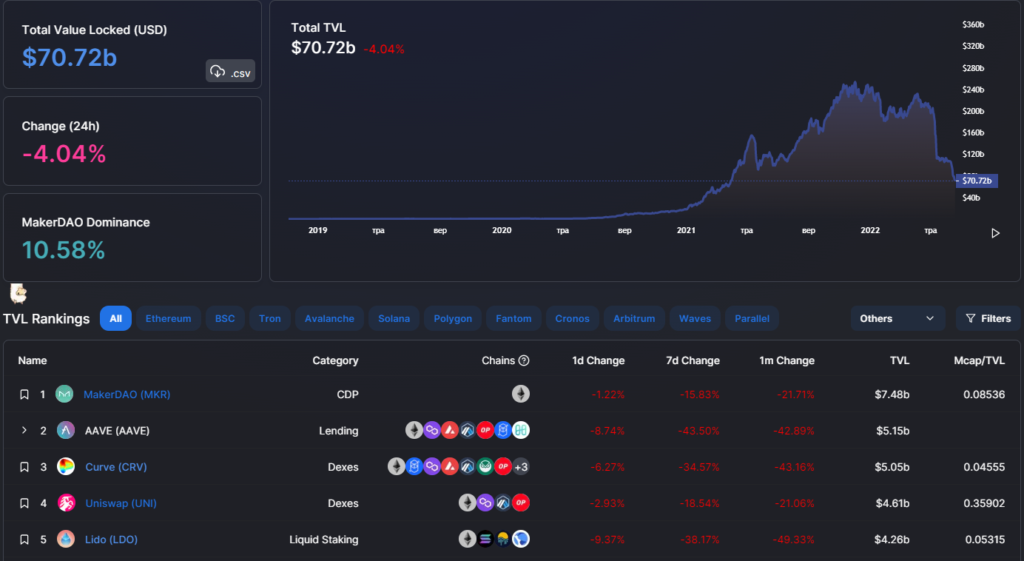Click the Lido logo icon
Screen dimensions: 1024x561
click(65, 539)
